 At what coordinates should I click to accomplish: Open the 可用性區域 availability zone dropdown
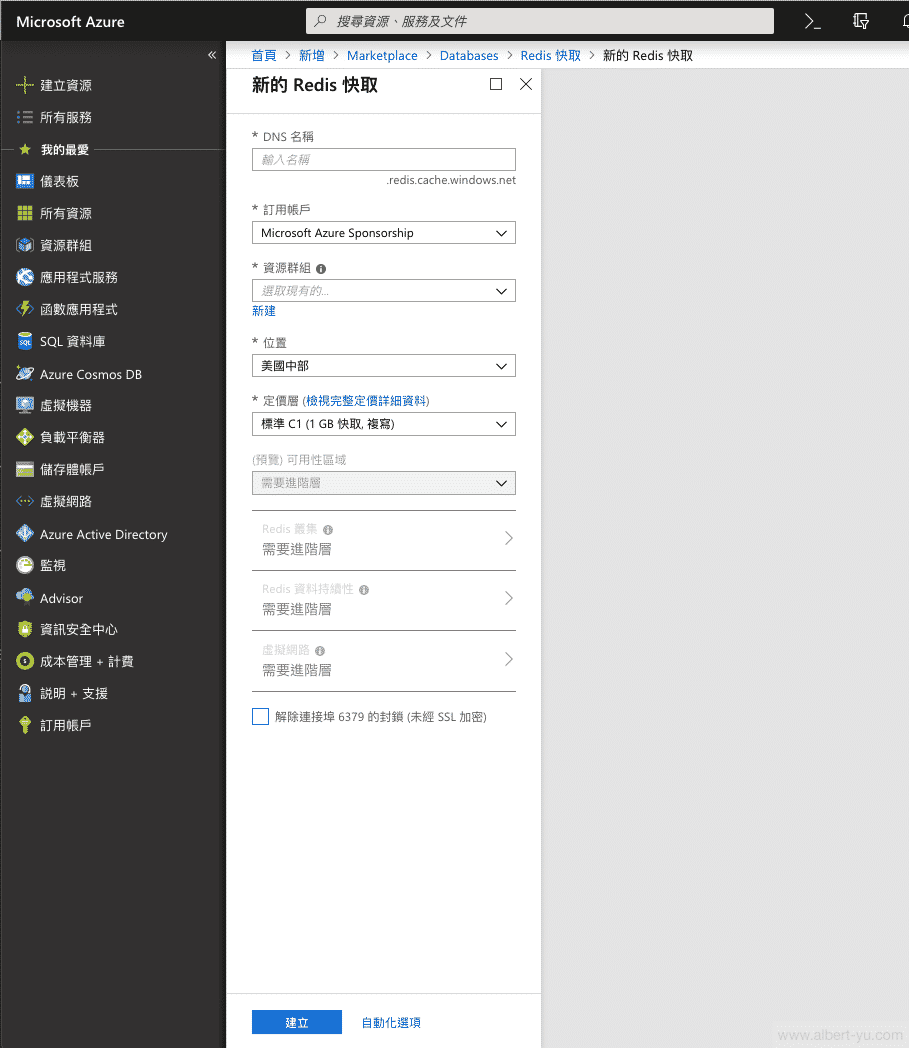coord(384,483)
